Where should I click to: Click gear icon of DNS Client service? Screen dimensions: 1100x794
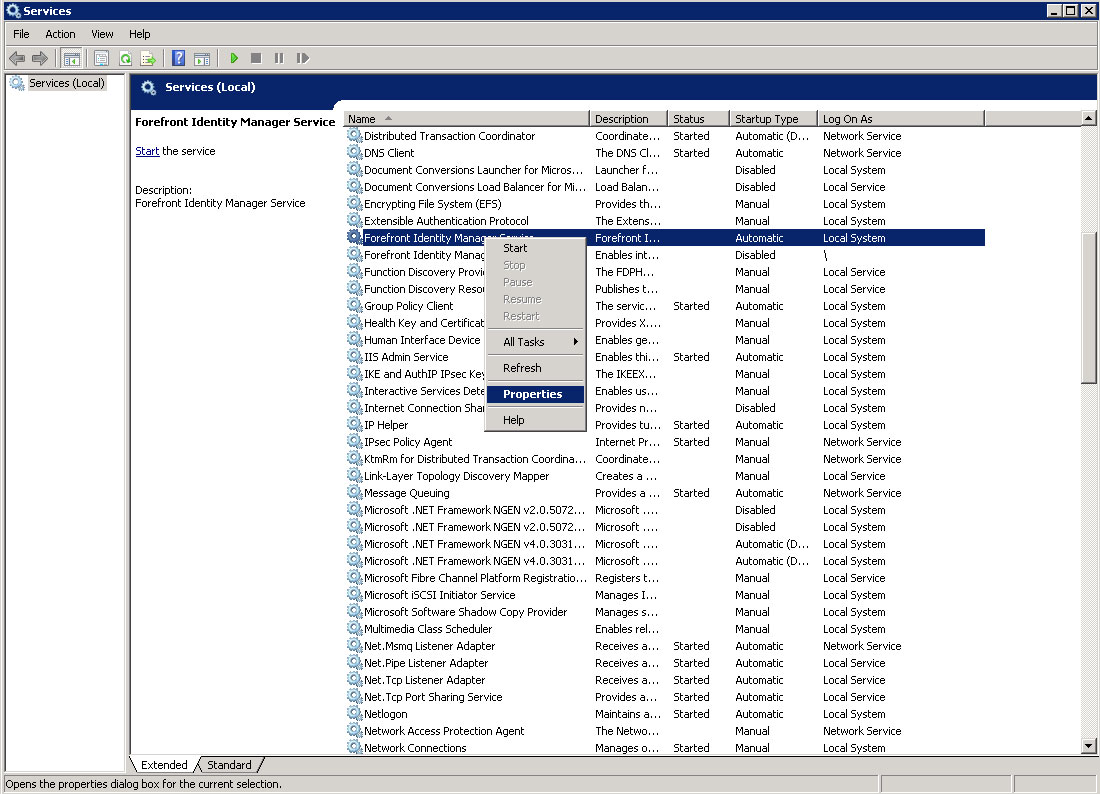coord(355,152)
